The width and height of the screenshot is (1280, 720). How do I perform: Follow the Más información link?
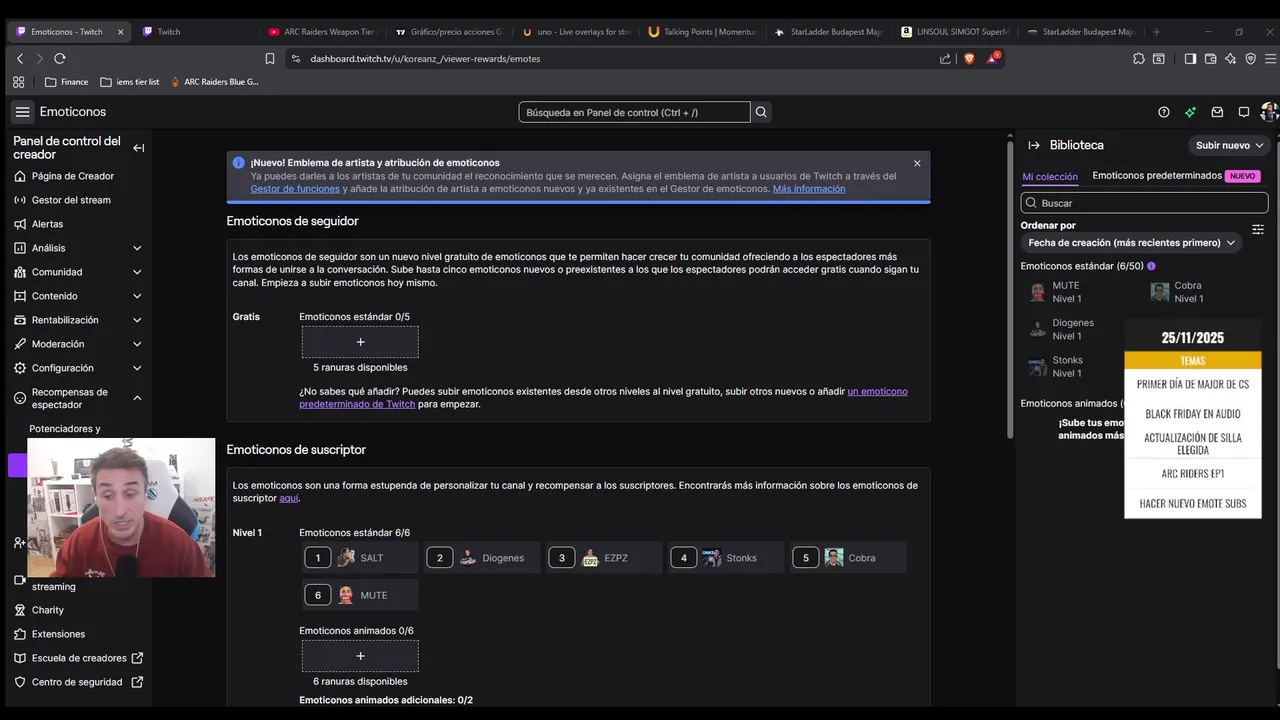(x=809, y=189)
